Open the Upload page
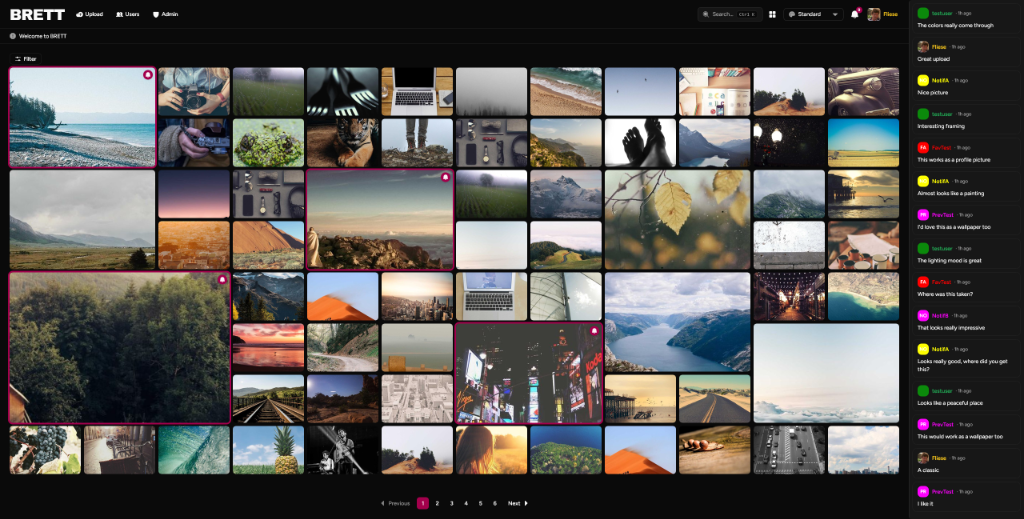The height and width of the screenshot is (519, 1024). (89, 14)
